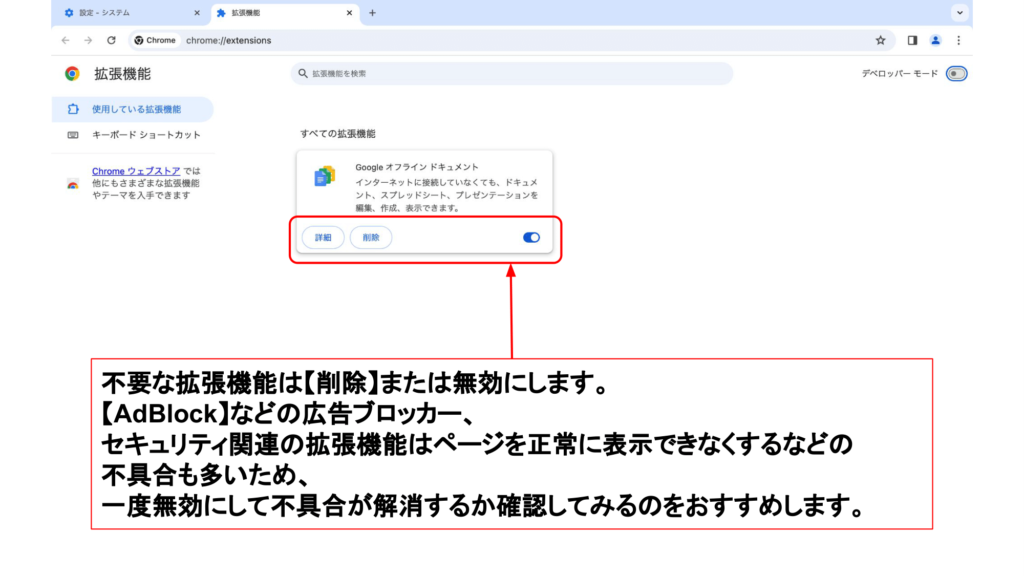Open the profile avatar icon
1024x576 pixels.
click(x=936, y=40)
